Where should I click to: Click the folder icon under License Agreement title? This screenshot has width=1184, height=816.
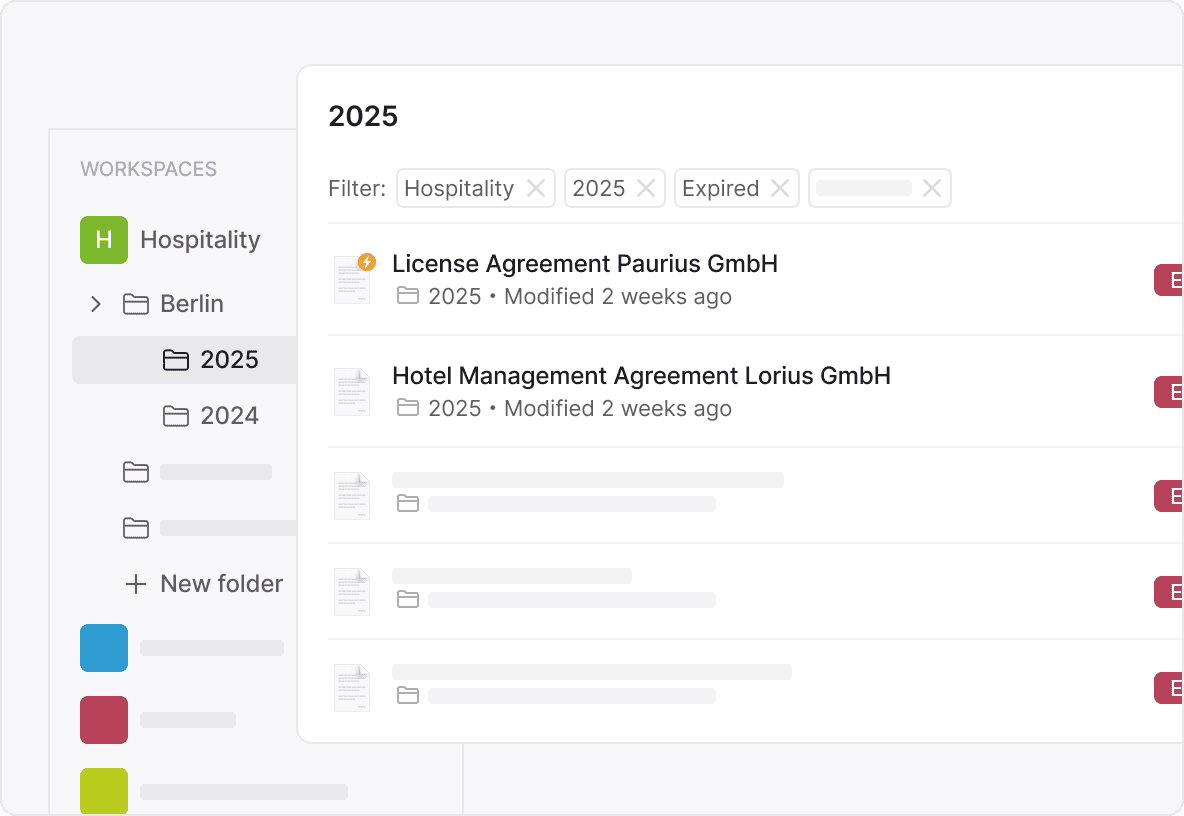pos(408,296)
